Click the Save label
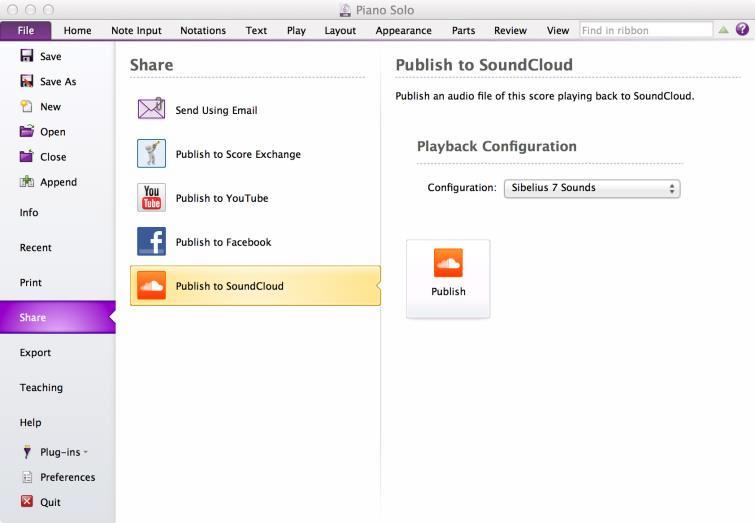Viewport: 755px width, 523px height. pos(51,56)
